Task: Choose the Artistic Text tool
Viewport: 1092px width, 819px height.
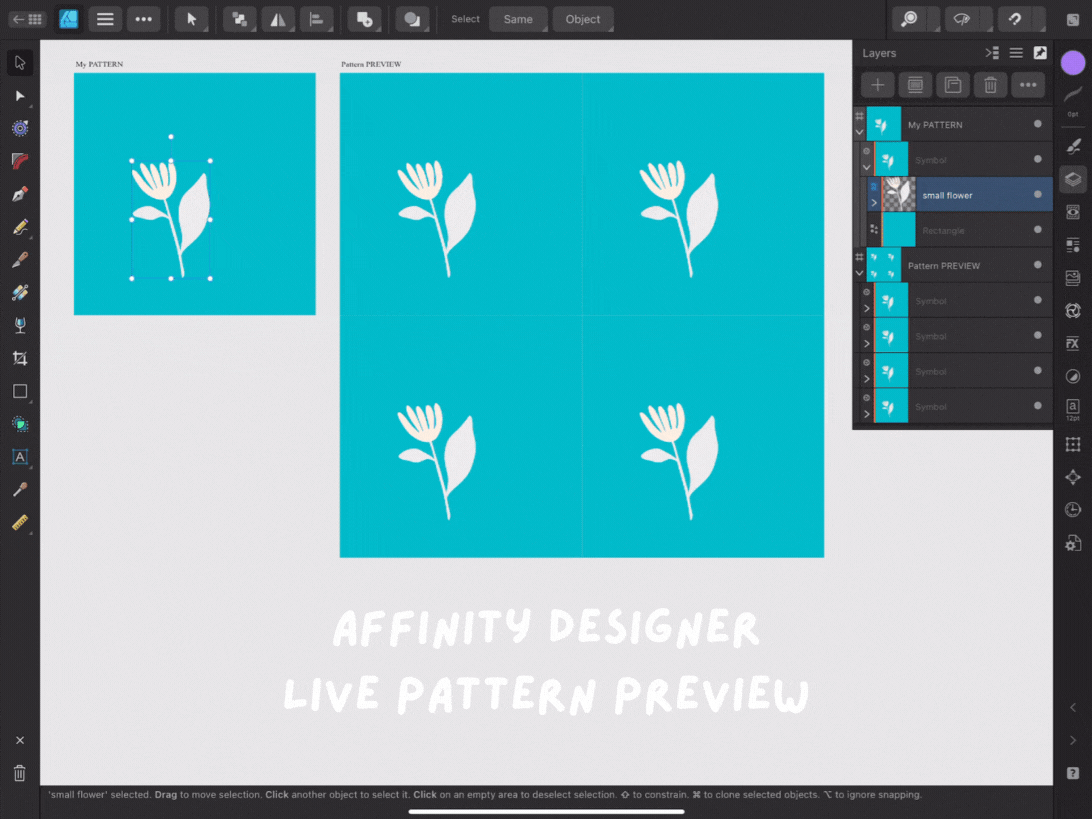Action: coord(20,457)
